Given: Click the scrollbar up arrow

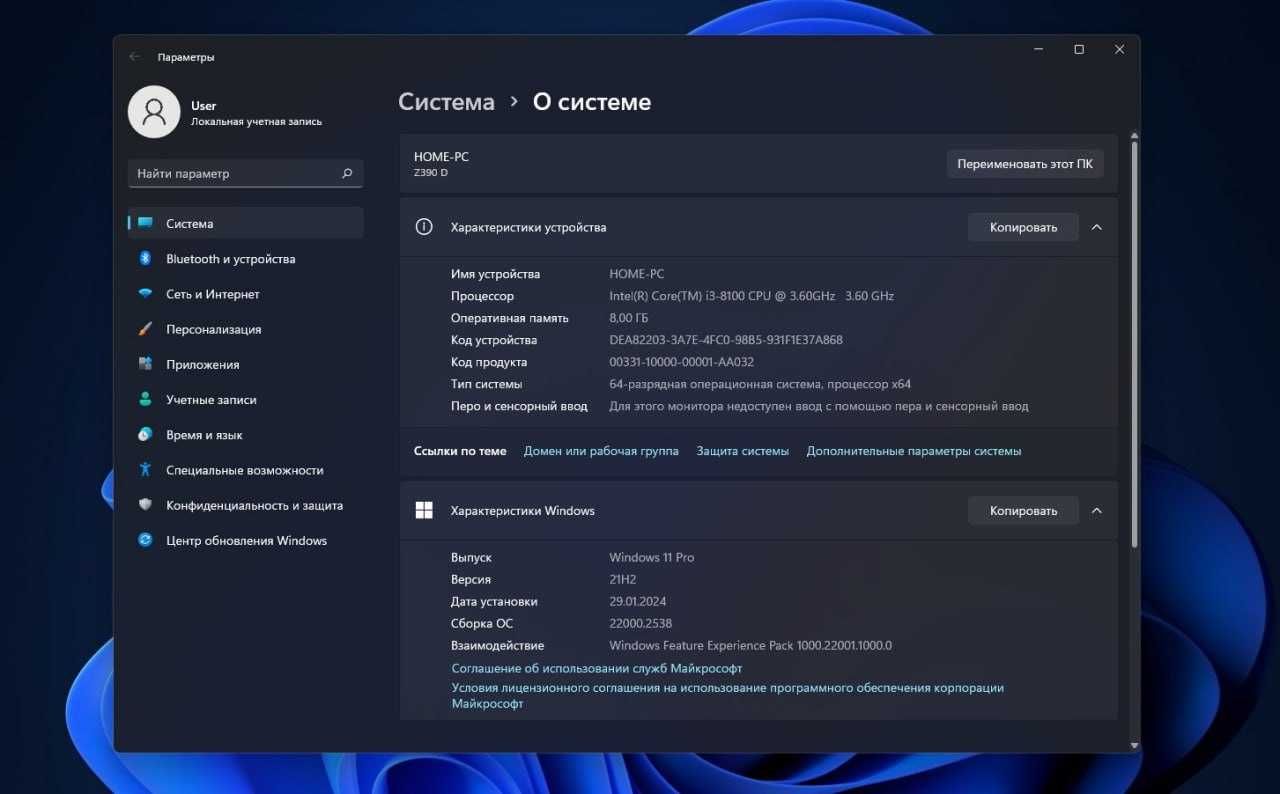Looking at the screenshot, I should (1134, 134).
